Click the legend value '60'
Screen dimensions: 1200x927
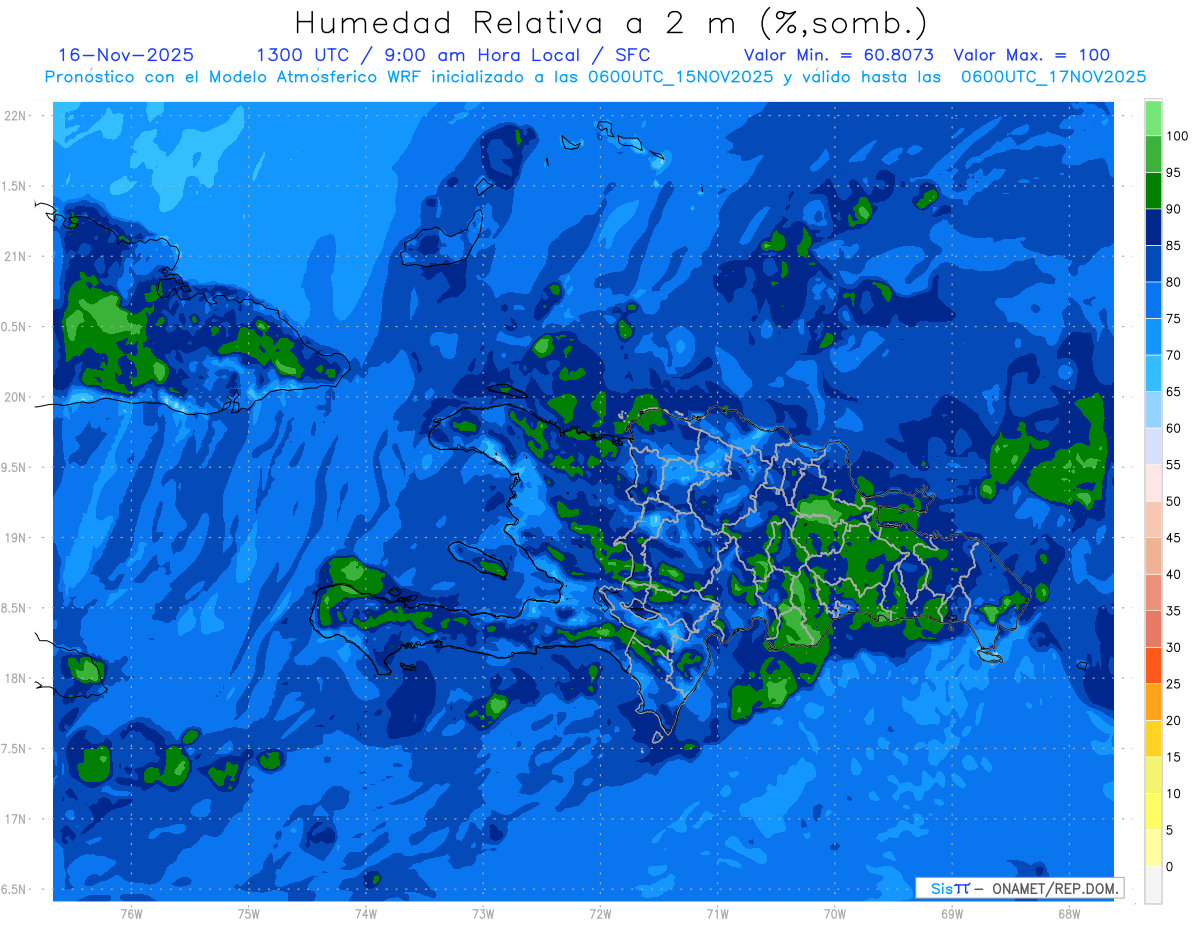click(x=1173, y=428)
